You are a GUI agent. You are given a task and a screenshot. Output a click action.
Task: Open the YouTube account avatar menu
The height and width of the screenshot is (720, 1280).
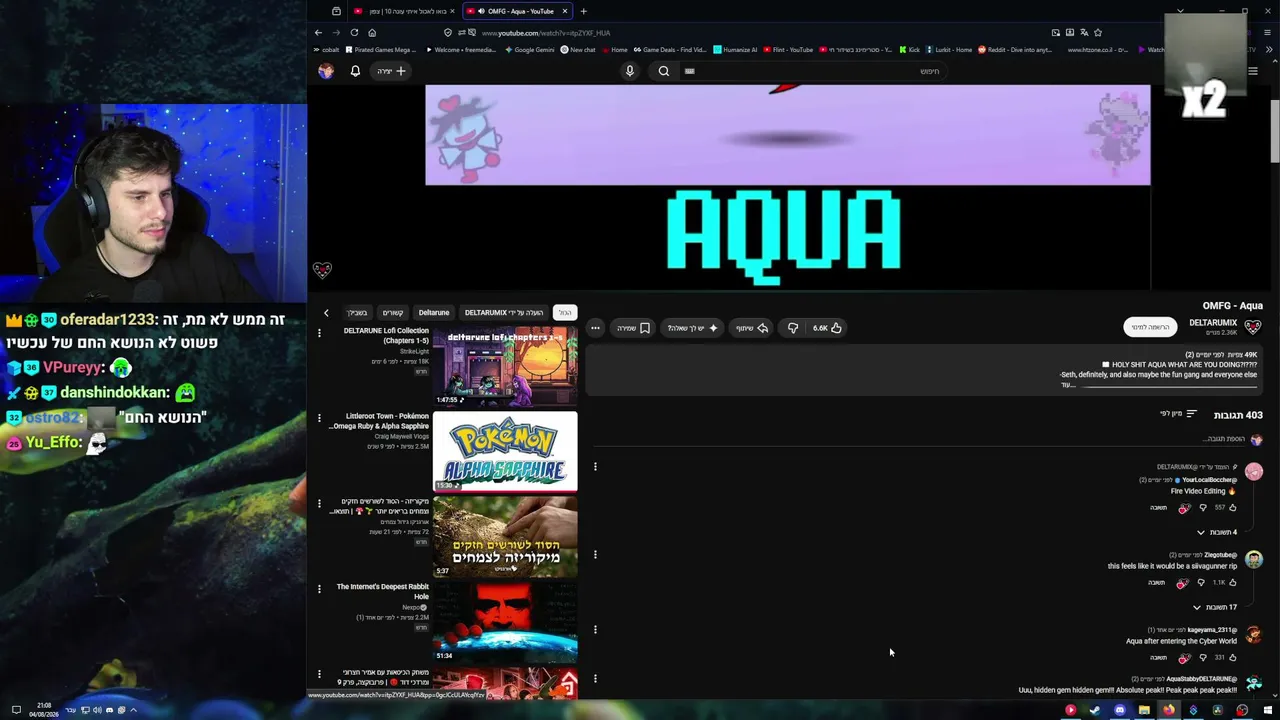[x=326, y=71]
